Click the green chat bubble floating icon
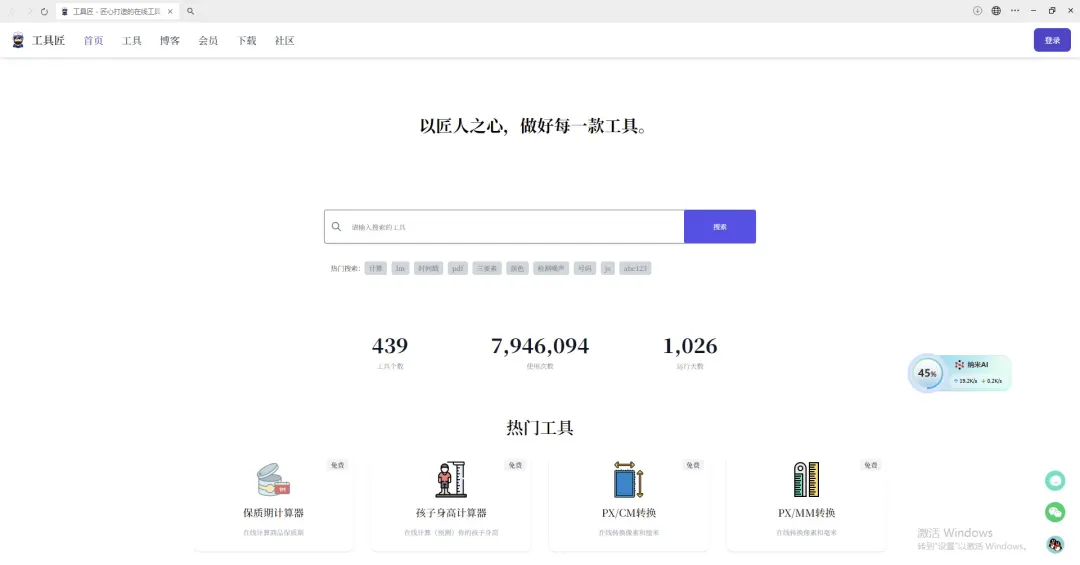 pos(1055,481)
